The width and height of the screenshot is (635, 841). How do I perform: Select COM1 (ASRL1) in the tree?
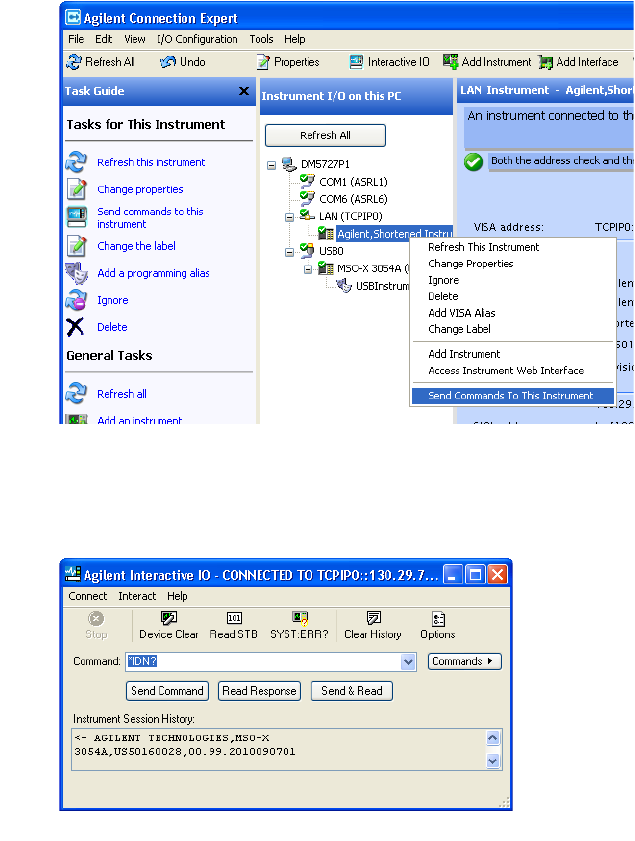[x=353, y=182]
